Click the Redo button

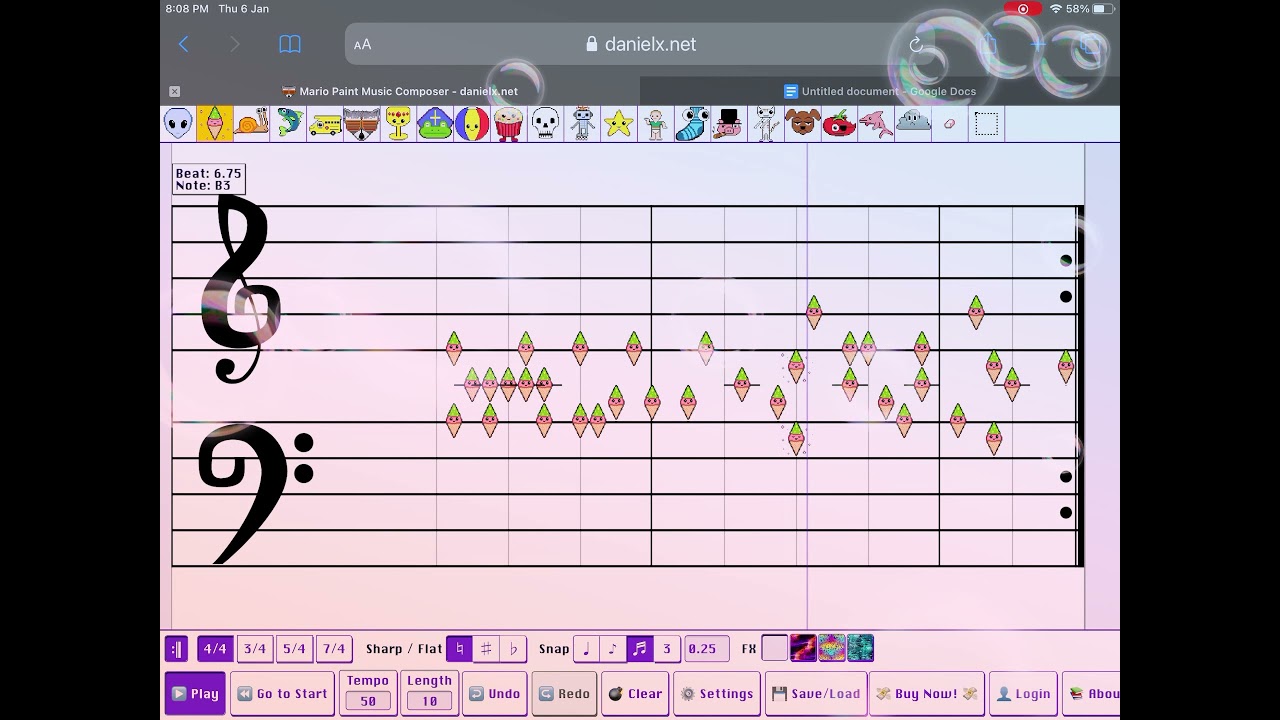(x=564, y=694)
